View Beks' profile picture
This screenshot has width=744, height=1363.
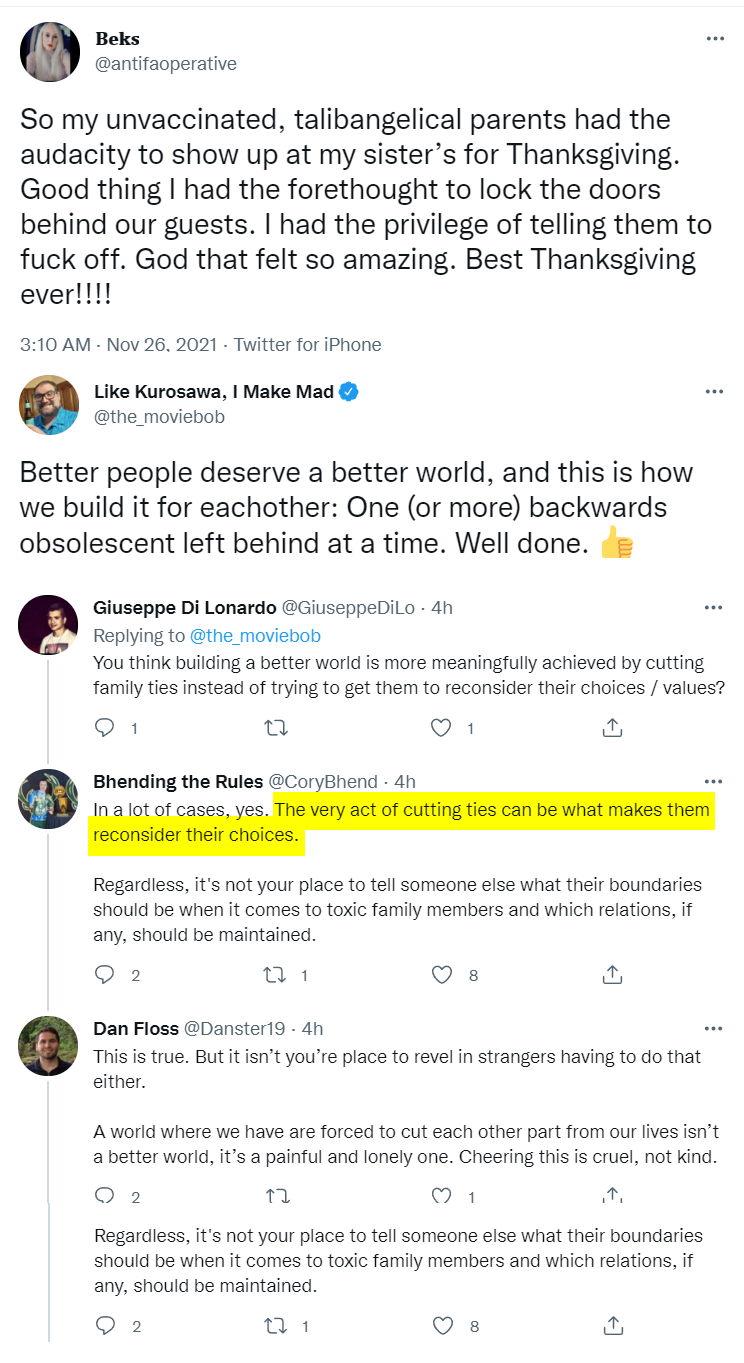49,52
